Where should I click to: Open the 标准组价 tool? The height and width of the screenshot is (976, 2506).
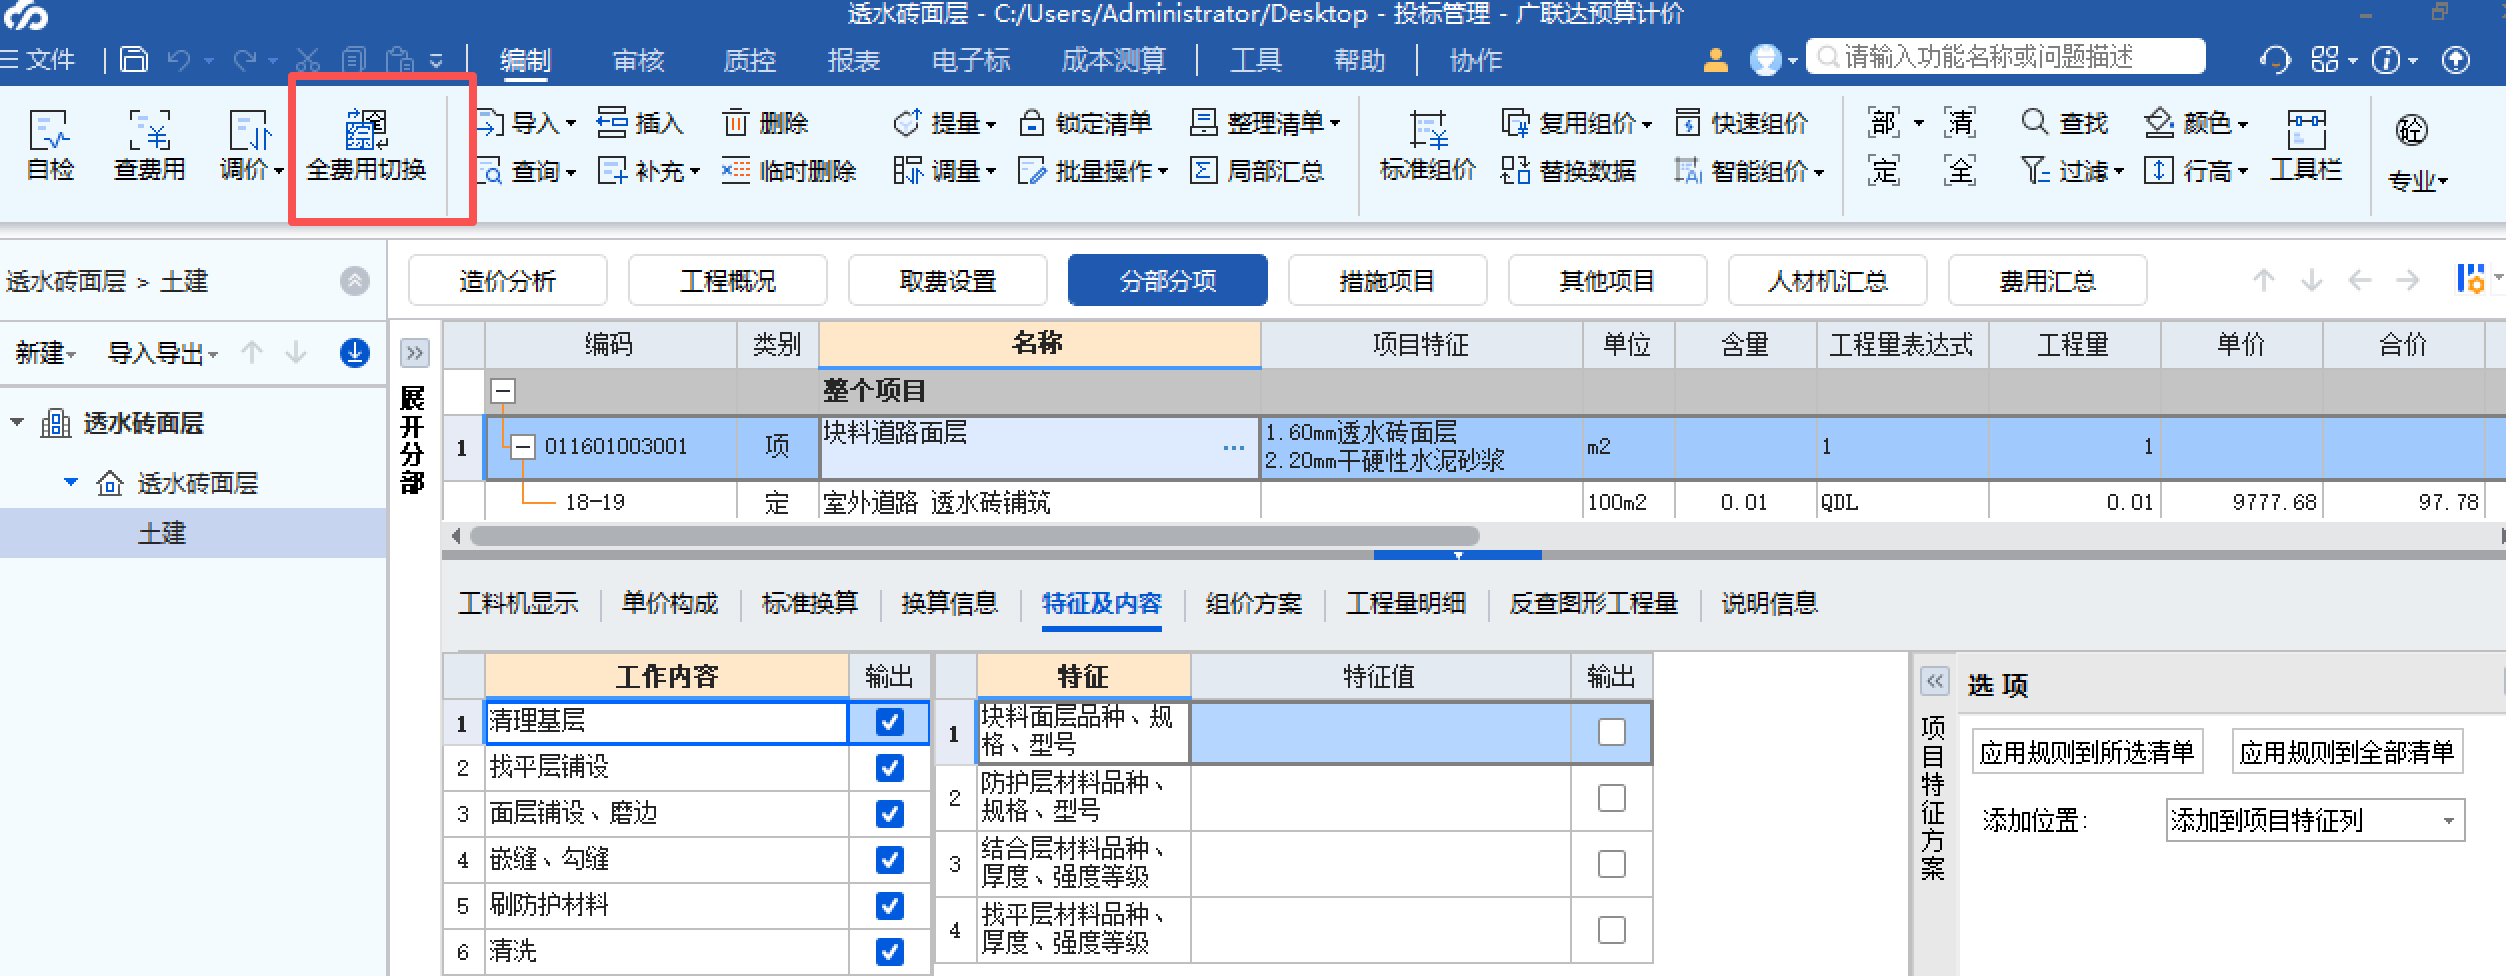1426,148
